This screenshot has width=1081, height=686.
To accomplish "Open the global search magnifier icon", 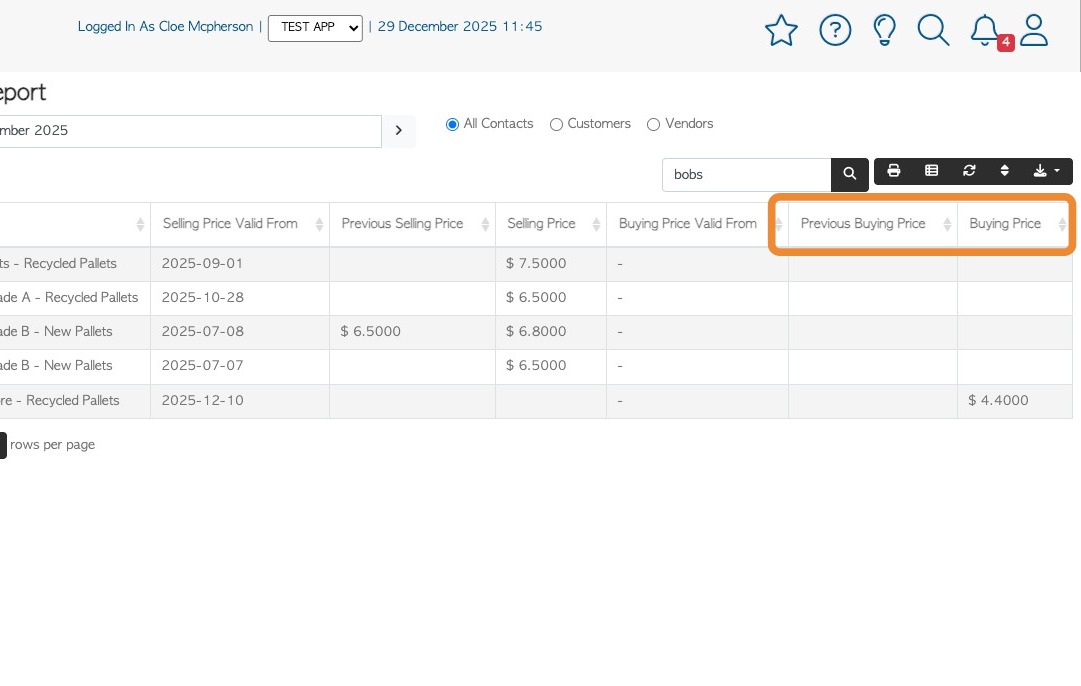I will coord(933,30).
